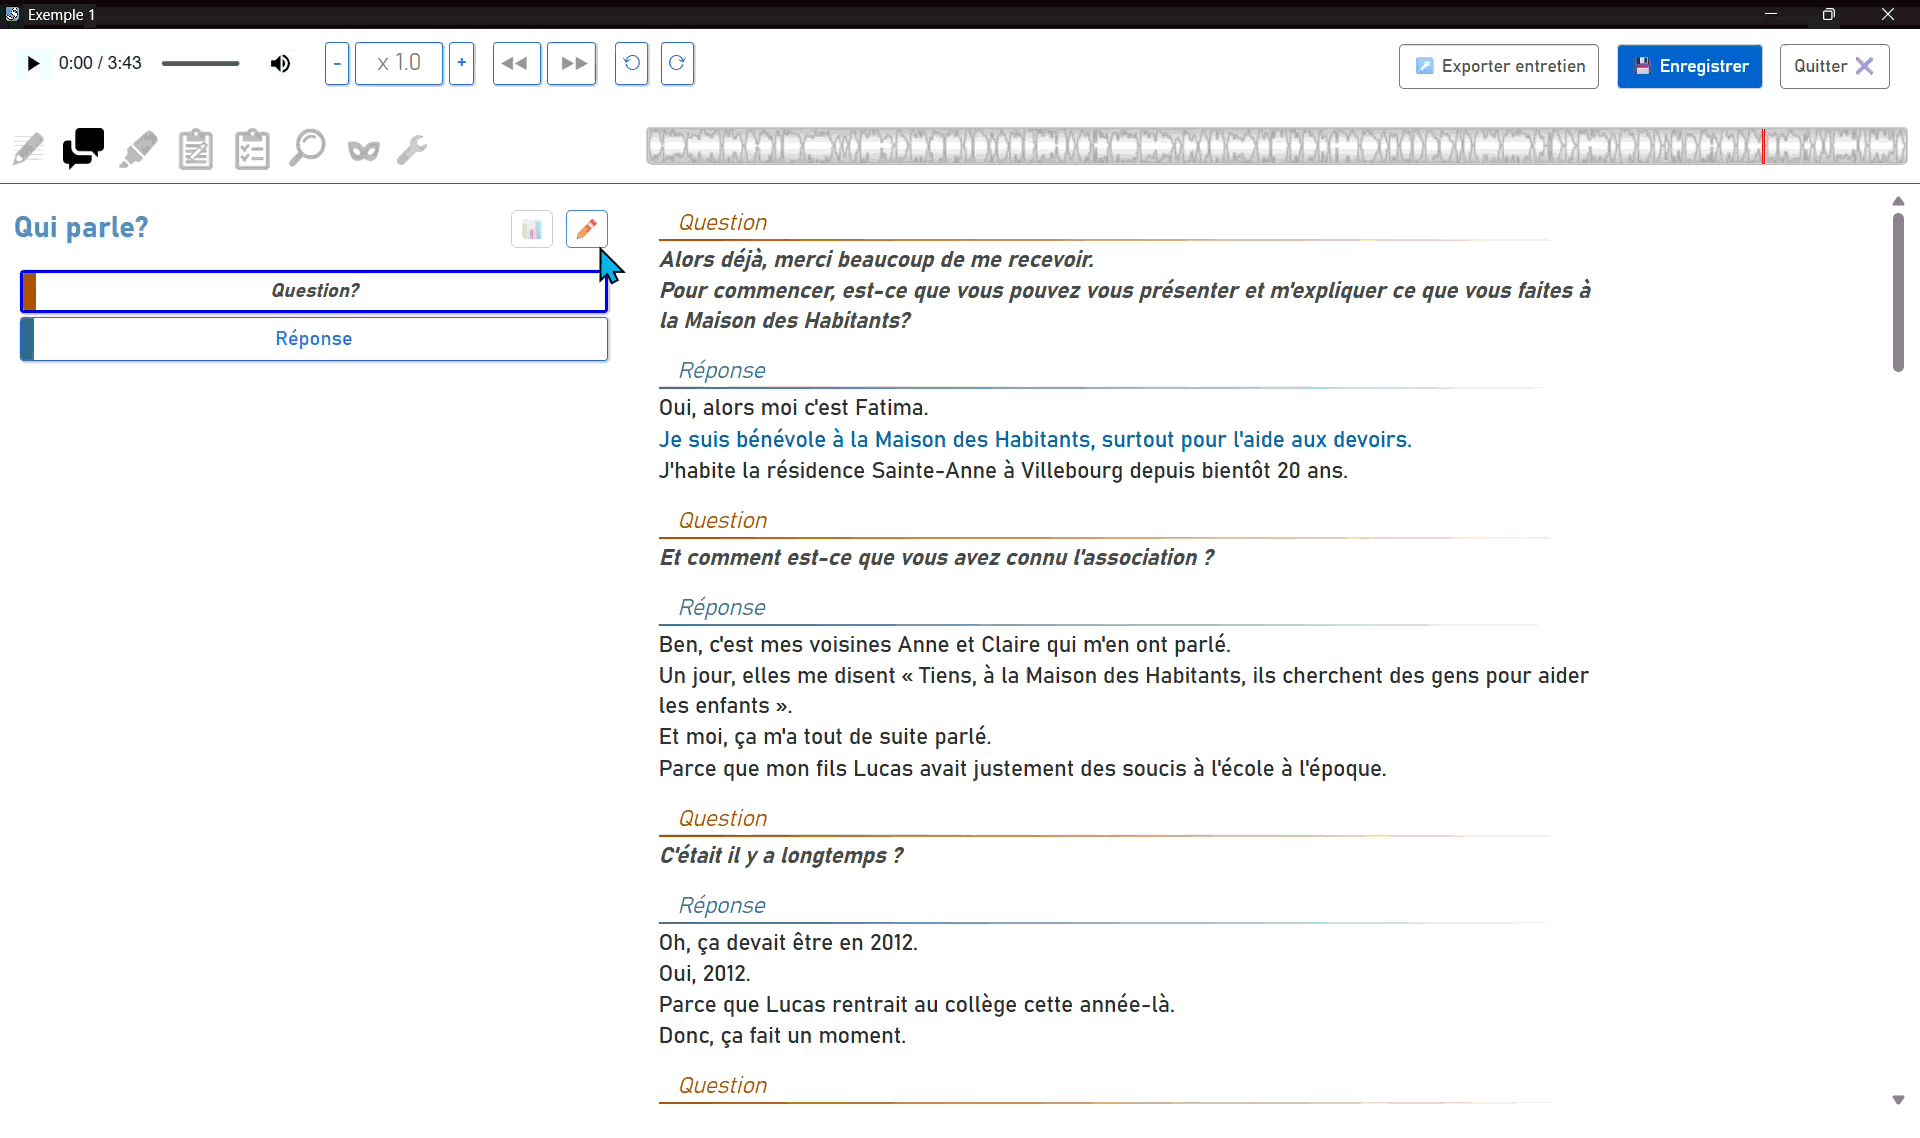Adjust the volume slider
Screen dimensions: 1920x1138
pyautogui.click(x=200, y=64)
